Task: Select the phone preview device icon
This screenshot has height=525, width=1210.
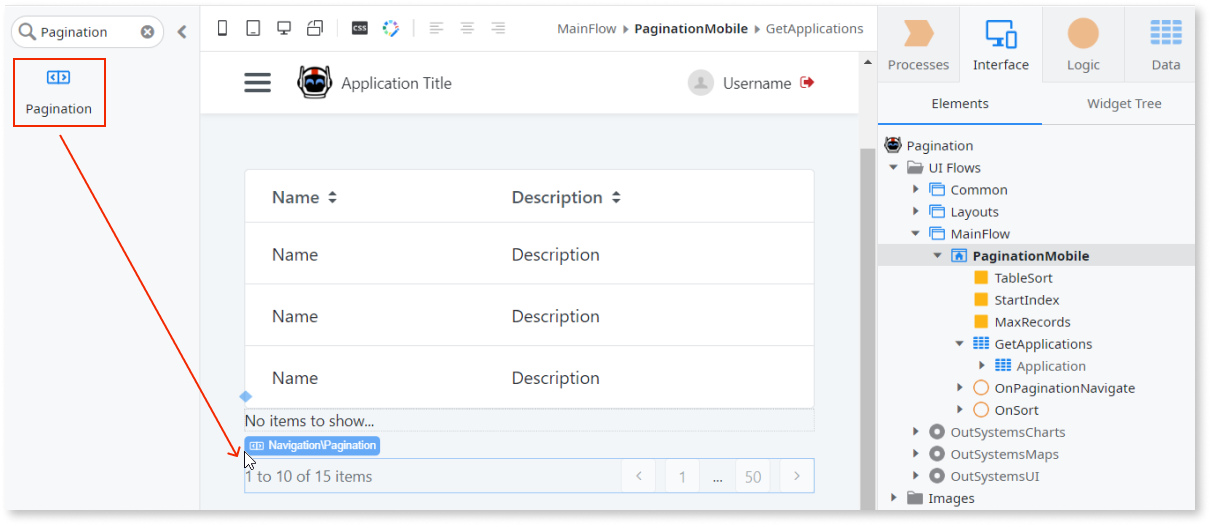Action: (222, 29)
